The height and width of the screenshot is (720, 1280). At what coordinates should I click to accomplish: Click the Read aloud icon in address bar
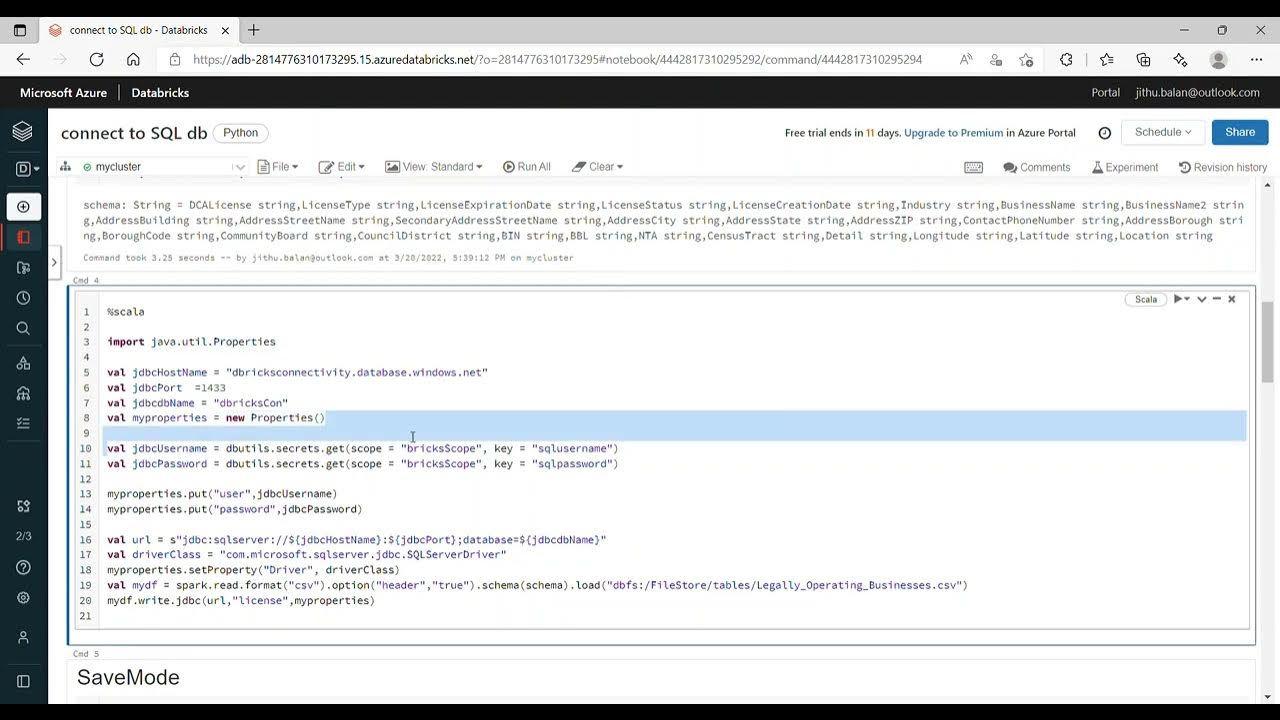(x=965, y=59)
